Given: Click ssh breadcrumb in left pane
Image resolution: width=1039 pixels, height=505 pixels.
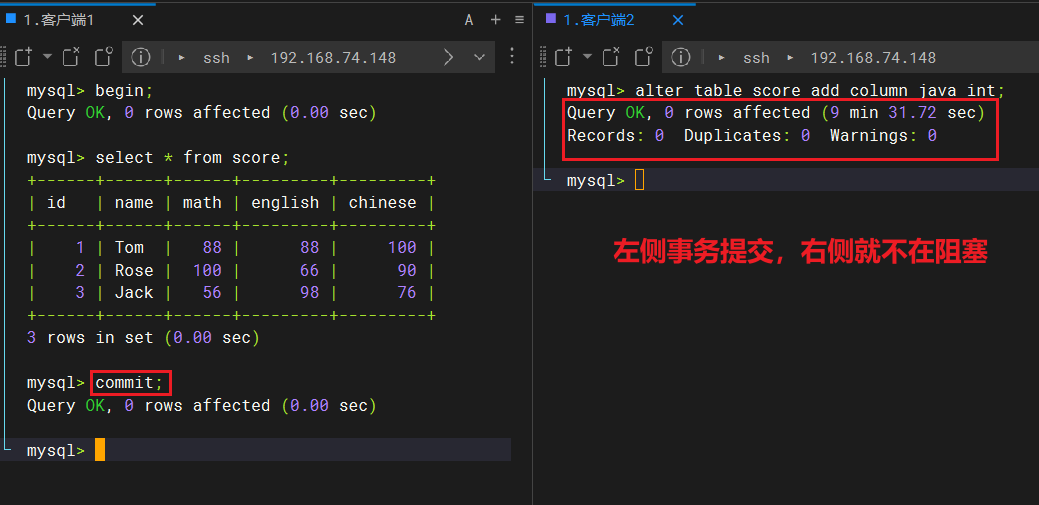Looking at the screenshot, I should 216,58.
